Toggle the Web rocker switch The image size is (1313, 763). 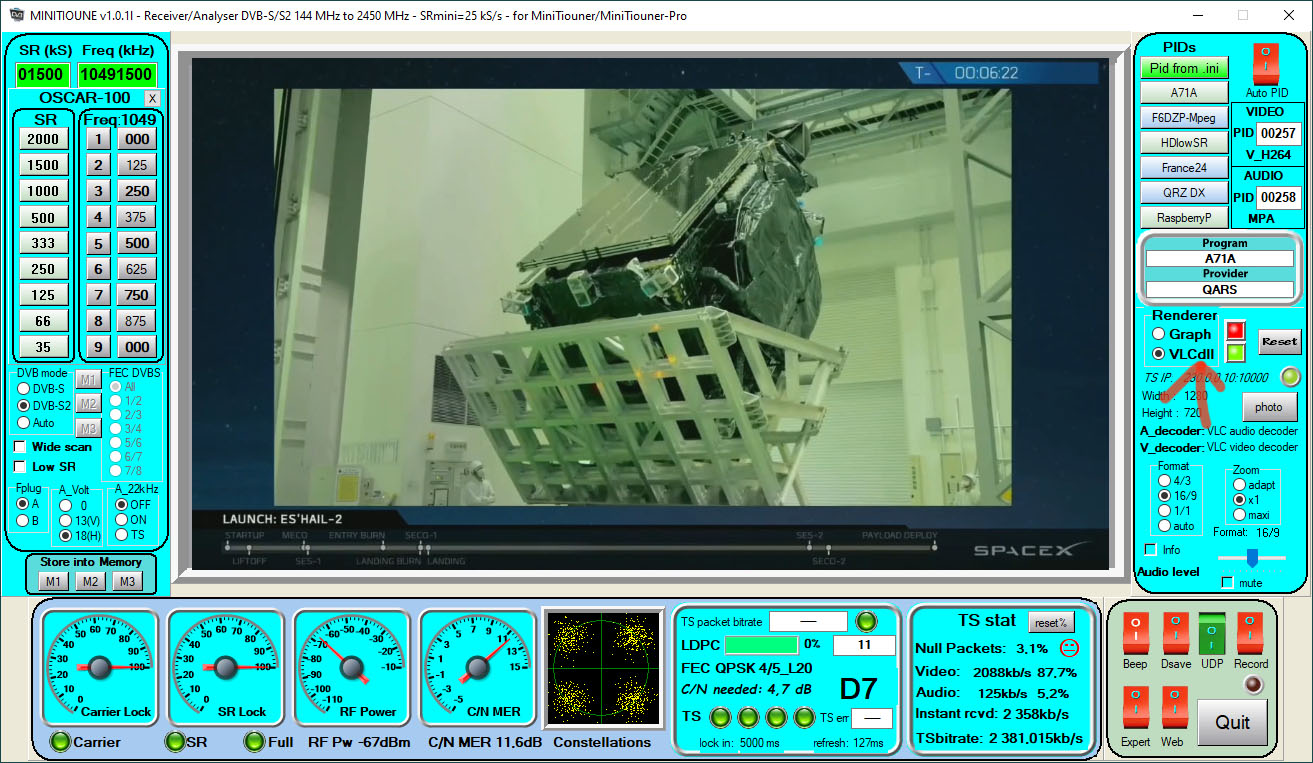(x=1175, y=707)
